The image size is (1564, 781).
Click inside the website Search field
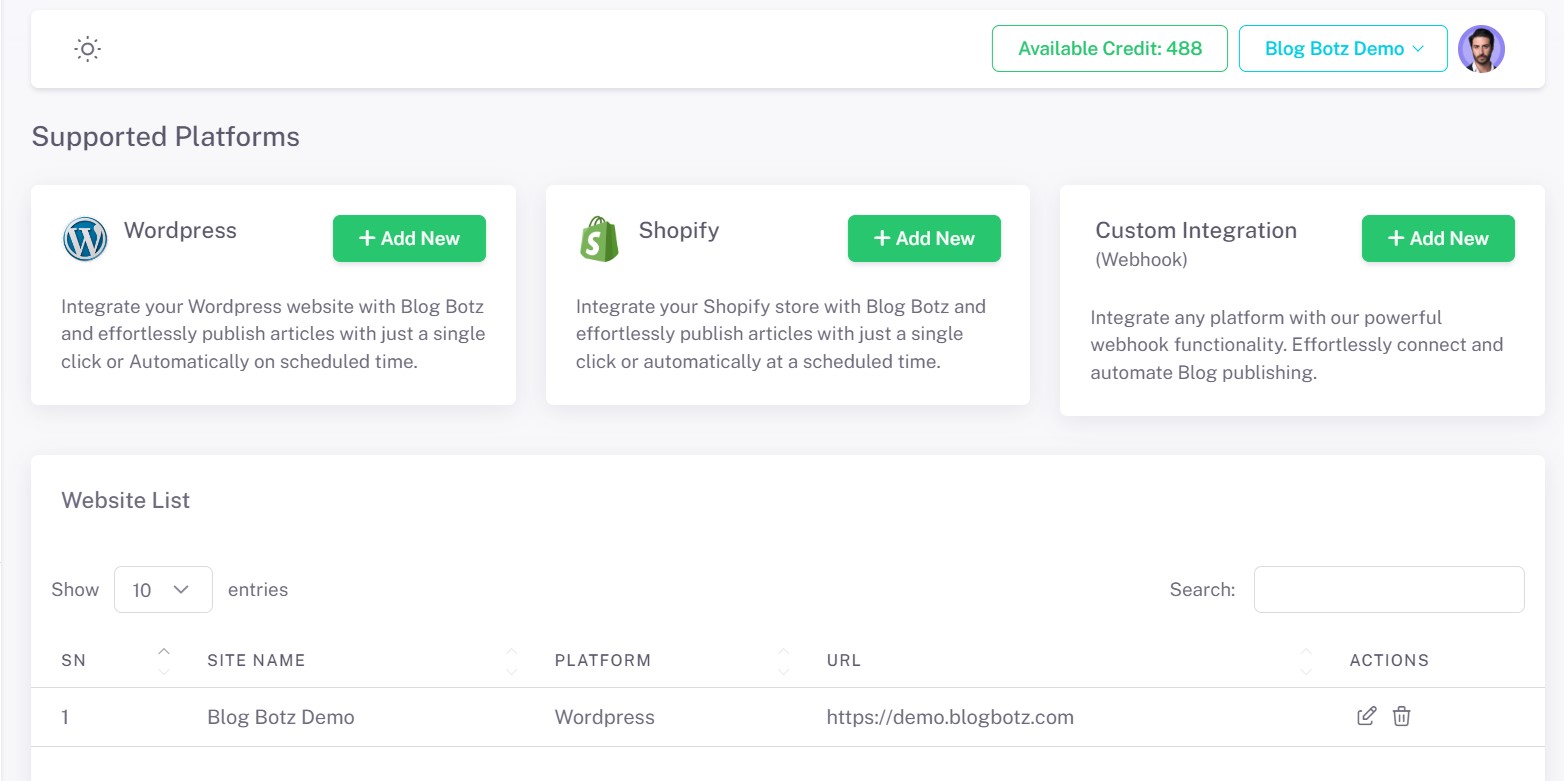click(1389, 590)
